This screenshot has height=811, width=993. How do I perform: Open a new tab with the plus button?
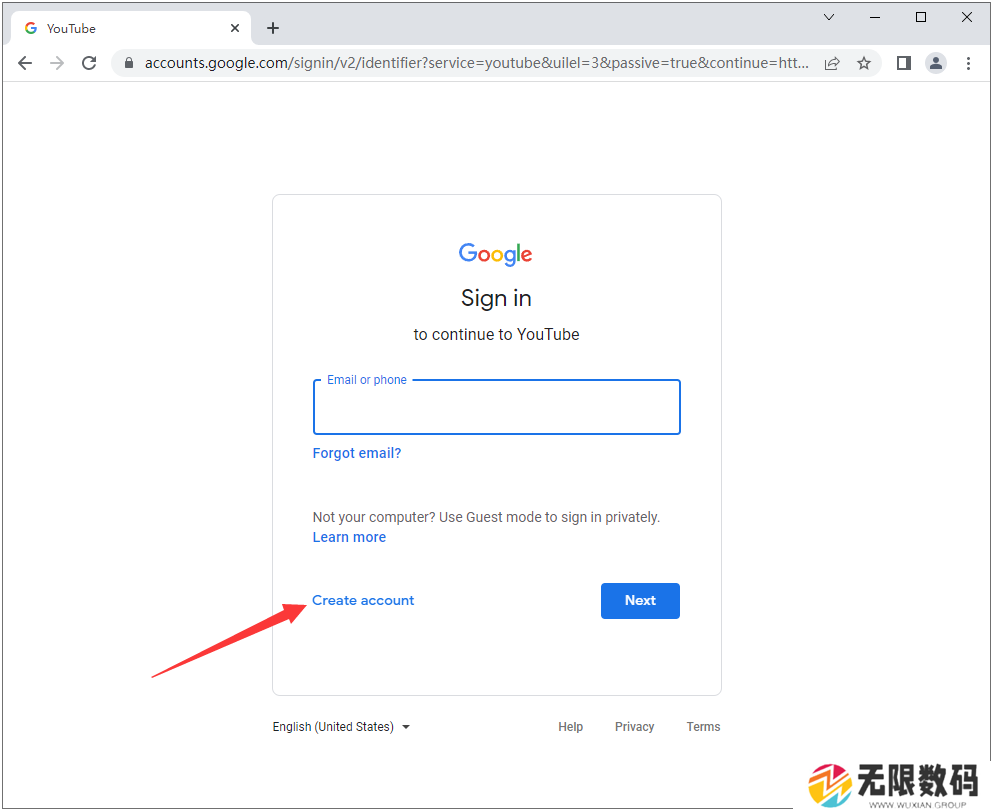click(272, 28)
